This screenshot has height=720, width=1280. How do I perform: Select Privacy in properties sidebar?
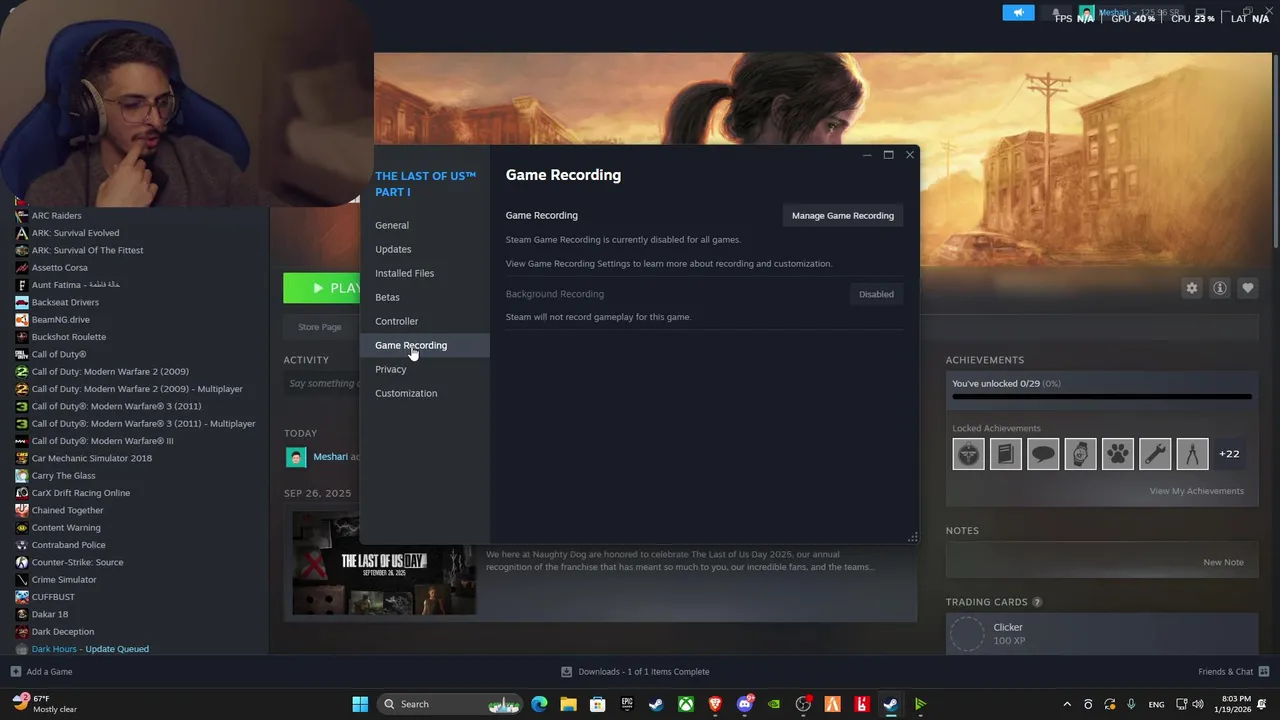pos(390,369)
